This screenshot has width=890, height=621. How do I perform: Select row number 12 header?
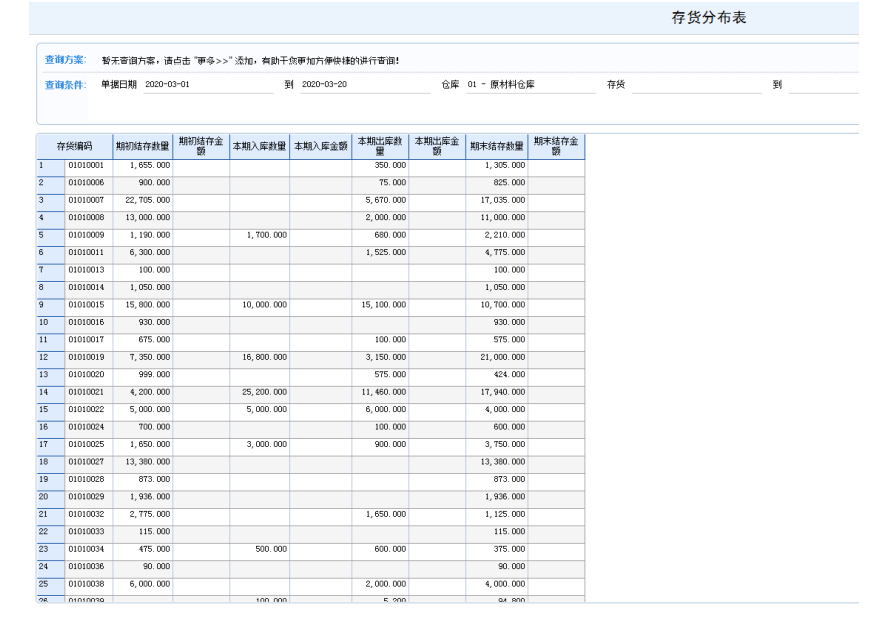(51, 358)
